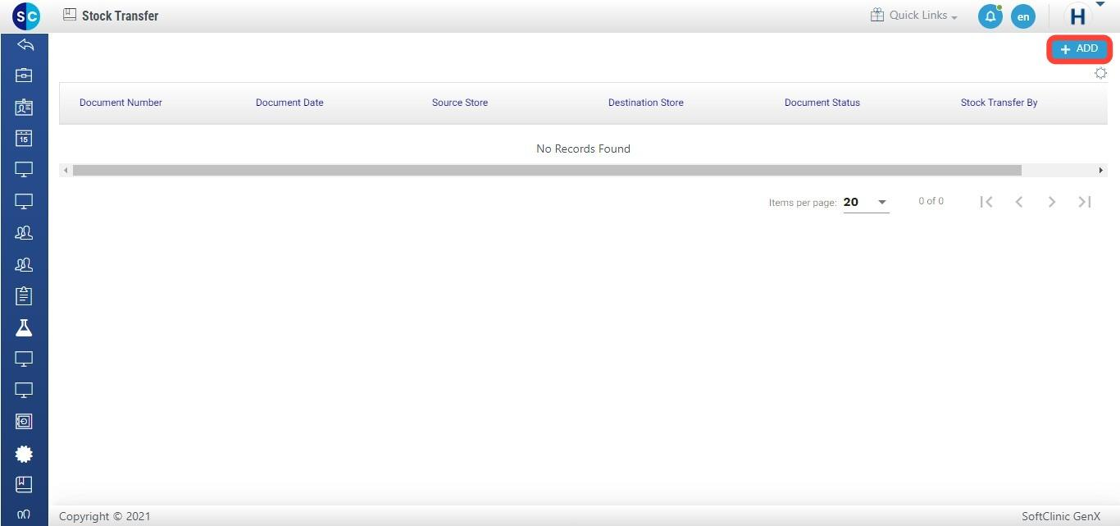Click the scrollbar right arrow under the table
Image resolution: width=1120 pixels, height=526 pixels.
(x=1101, y=171)
